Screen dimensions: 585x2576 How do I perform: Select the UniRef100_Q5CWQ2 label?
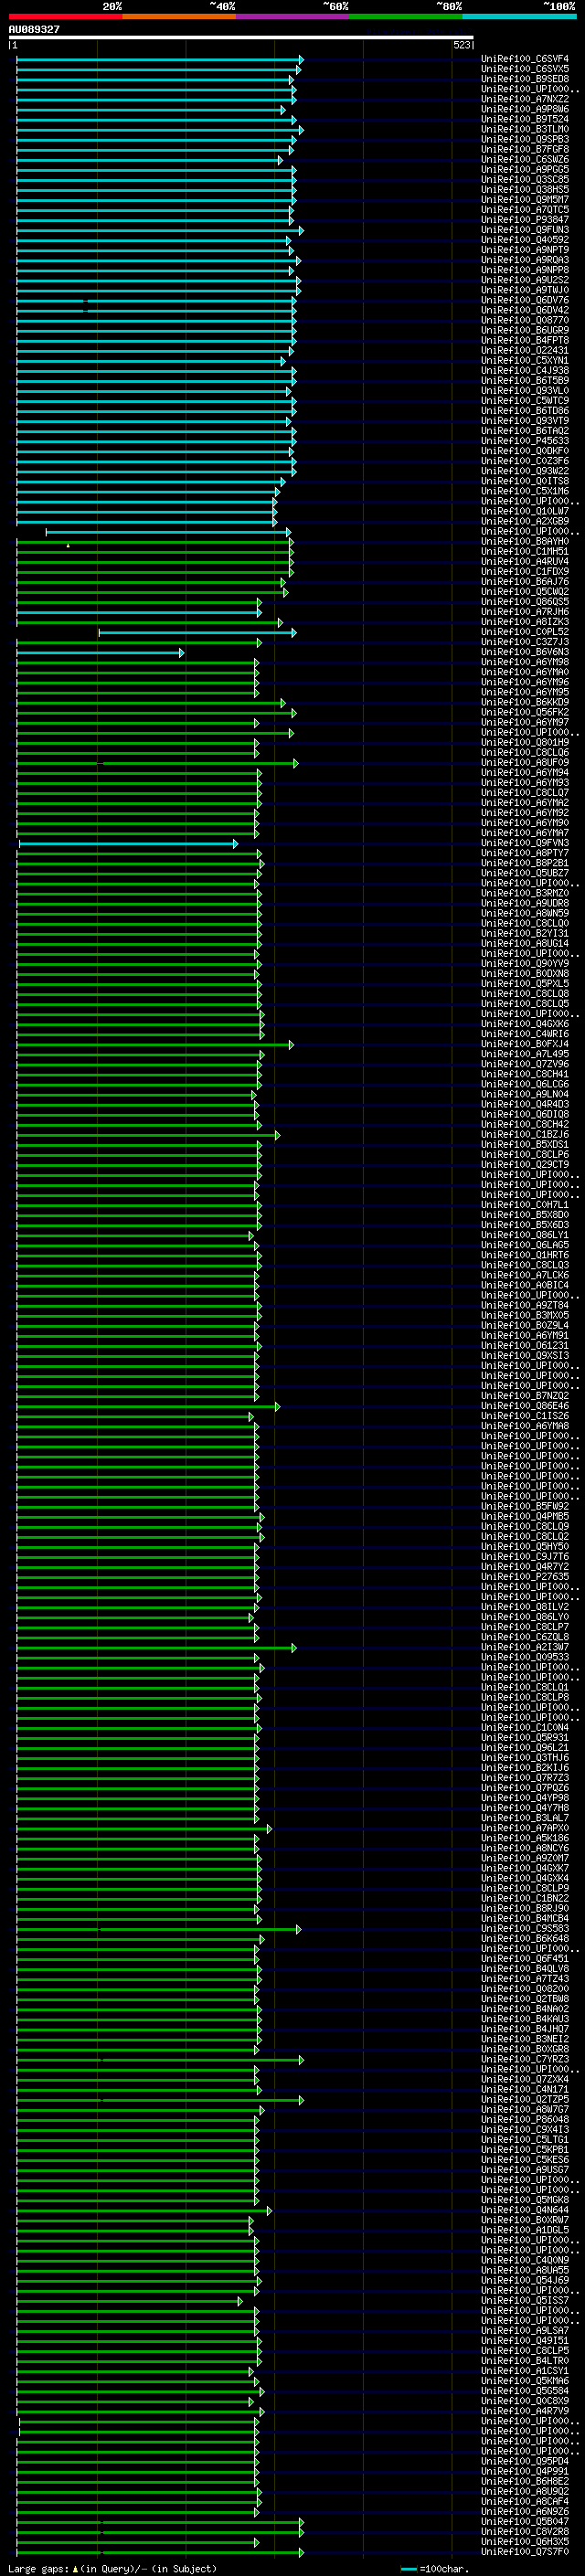(524, 592)
